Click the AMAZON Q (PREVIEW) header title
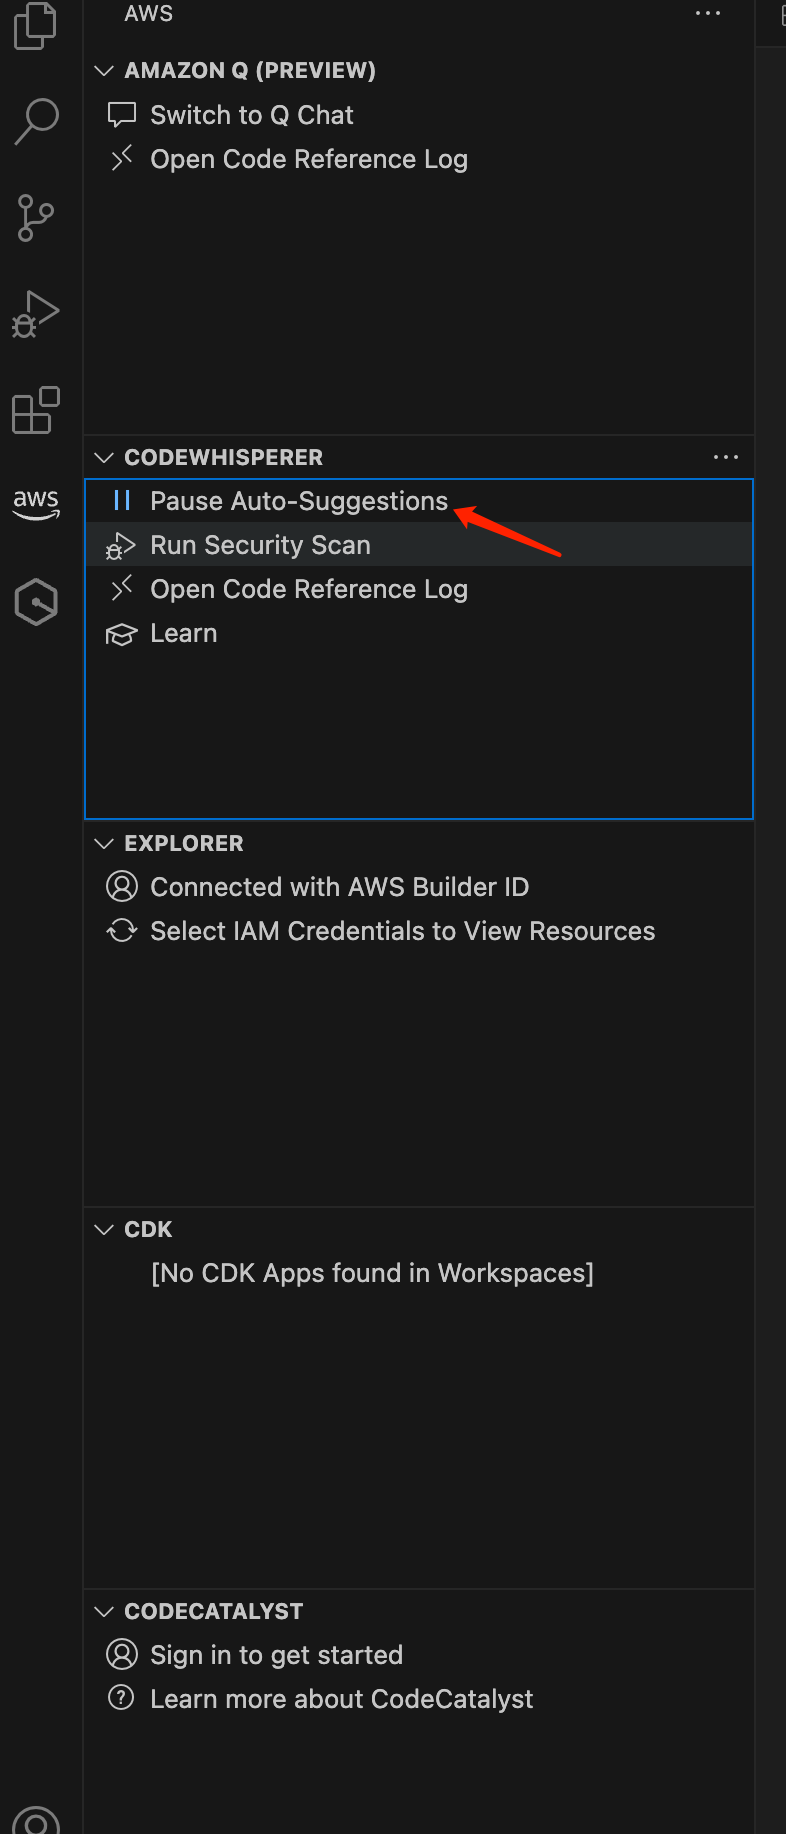The width and height of the screenshot is (786, 1834). point(250,71)
